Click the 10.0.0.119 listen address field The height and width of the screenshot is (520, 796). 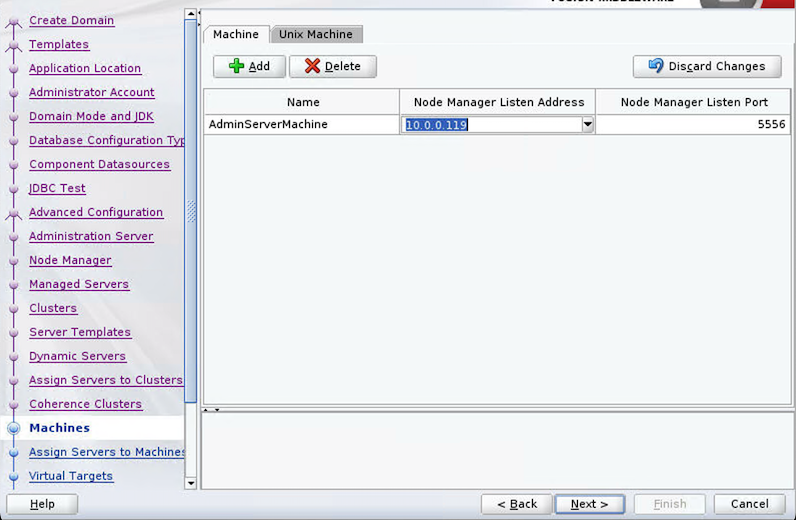pyautogui.click(x=491, y=124)
